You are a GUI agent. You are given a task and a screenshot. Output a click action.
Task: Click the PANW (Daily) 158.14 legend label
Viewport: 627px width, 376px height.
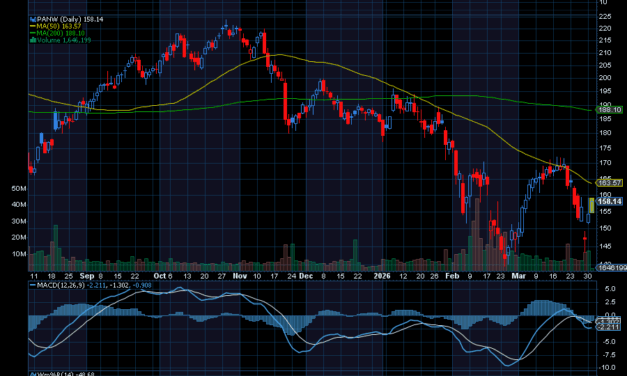(70, 19)
